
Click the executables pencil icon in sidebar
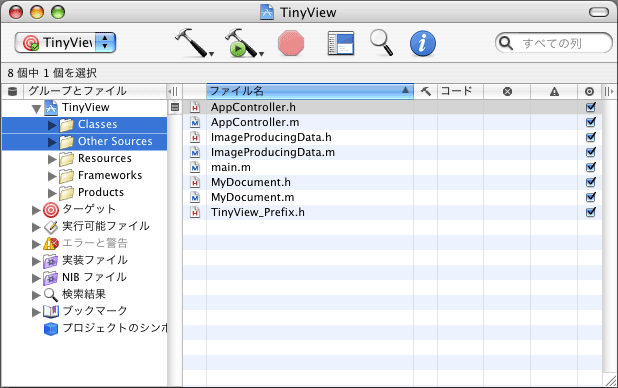[51, 227]
